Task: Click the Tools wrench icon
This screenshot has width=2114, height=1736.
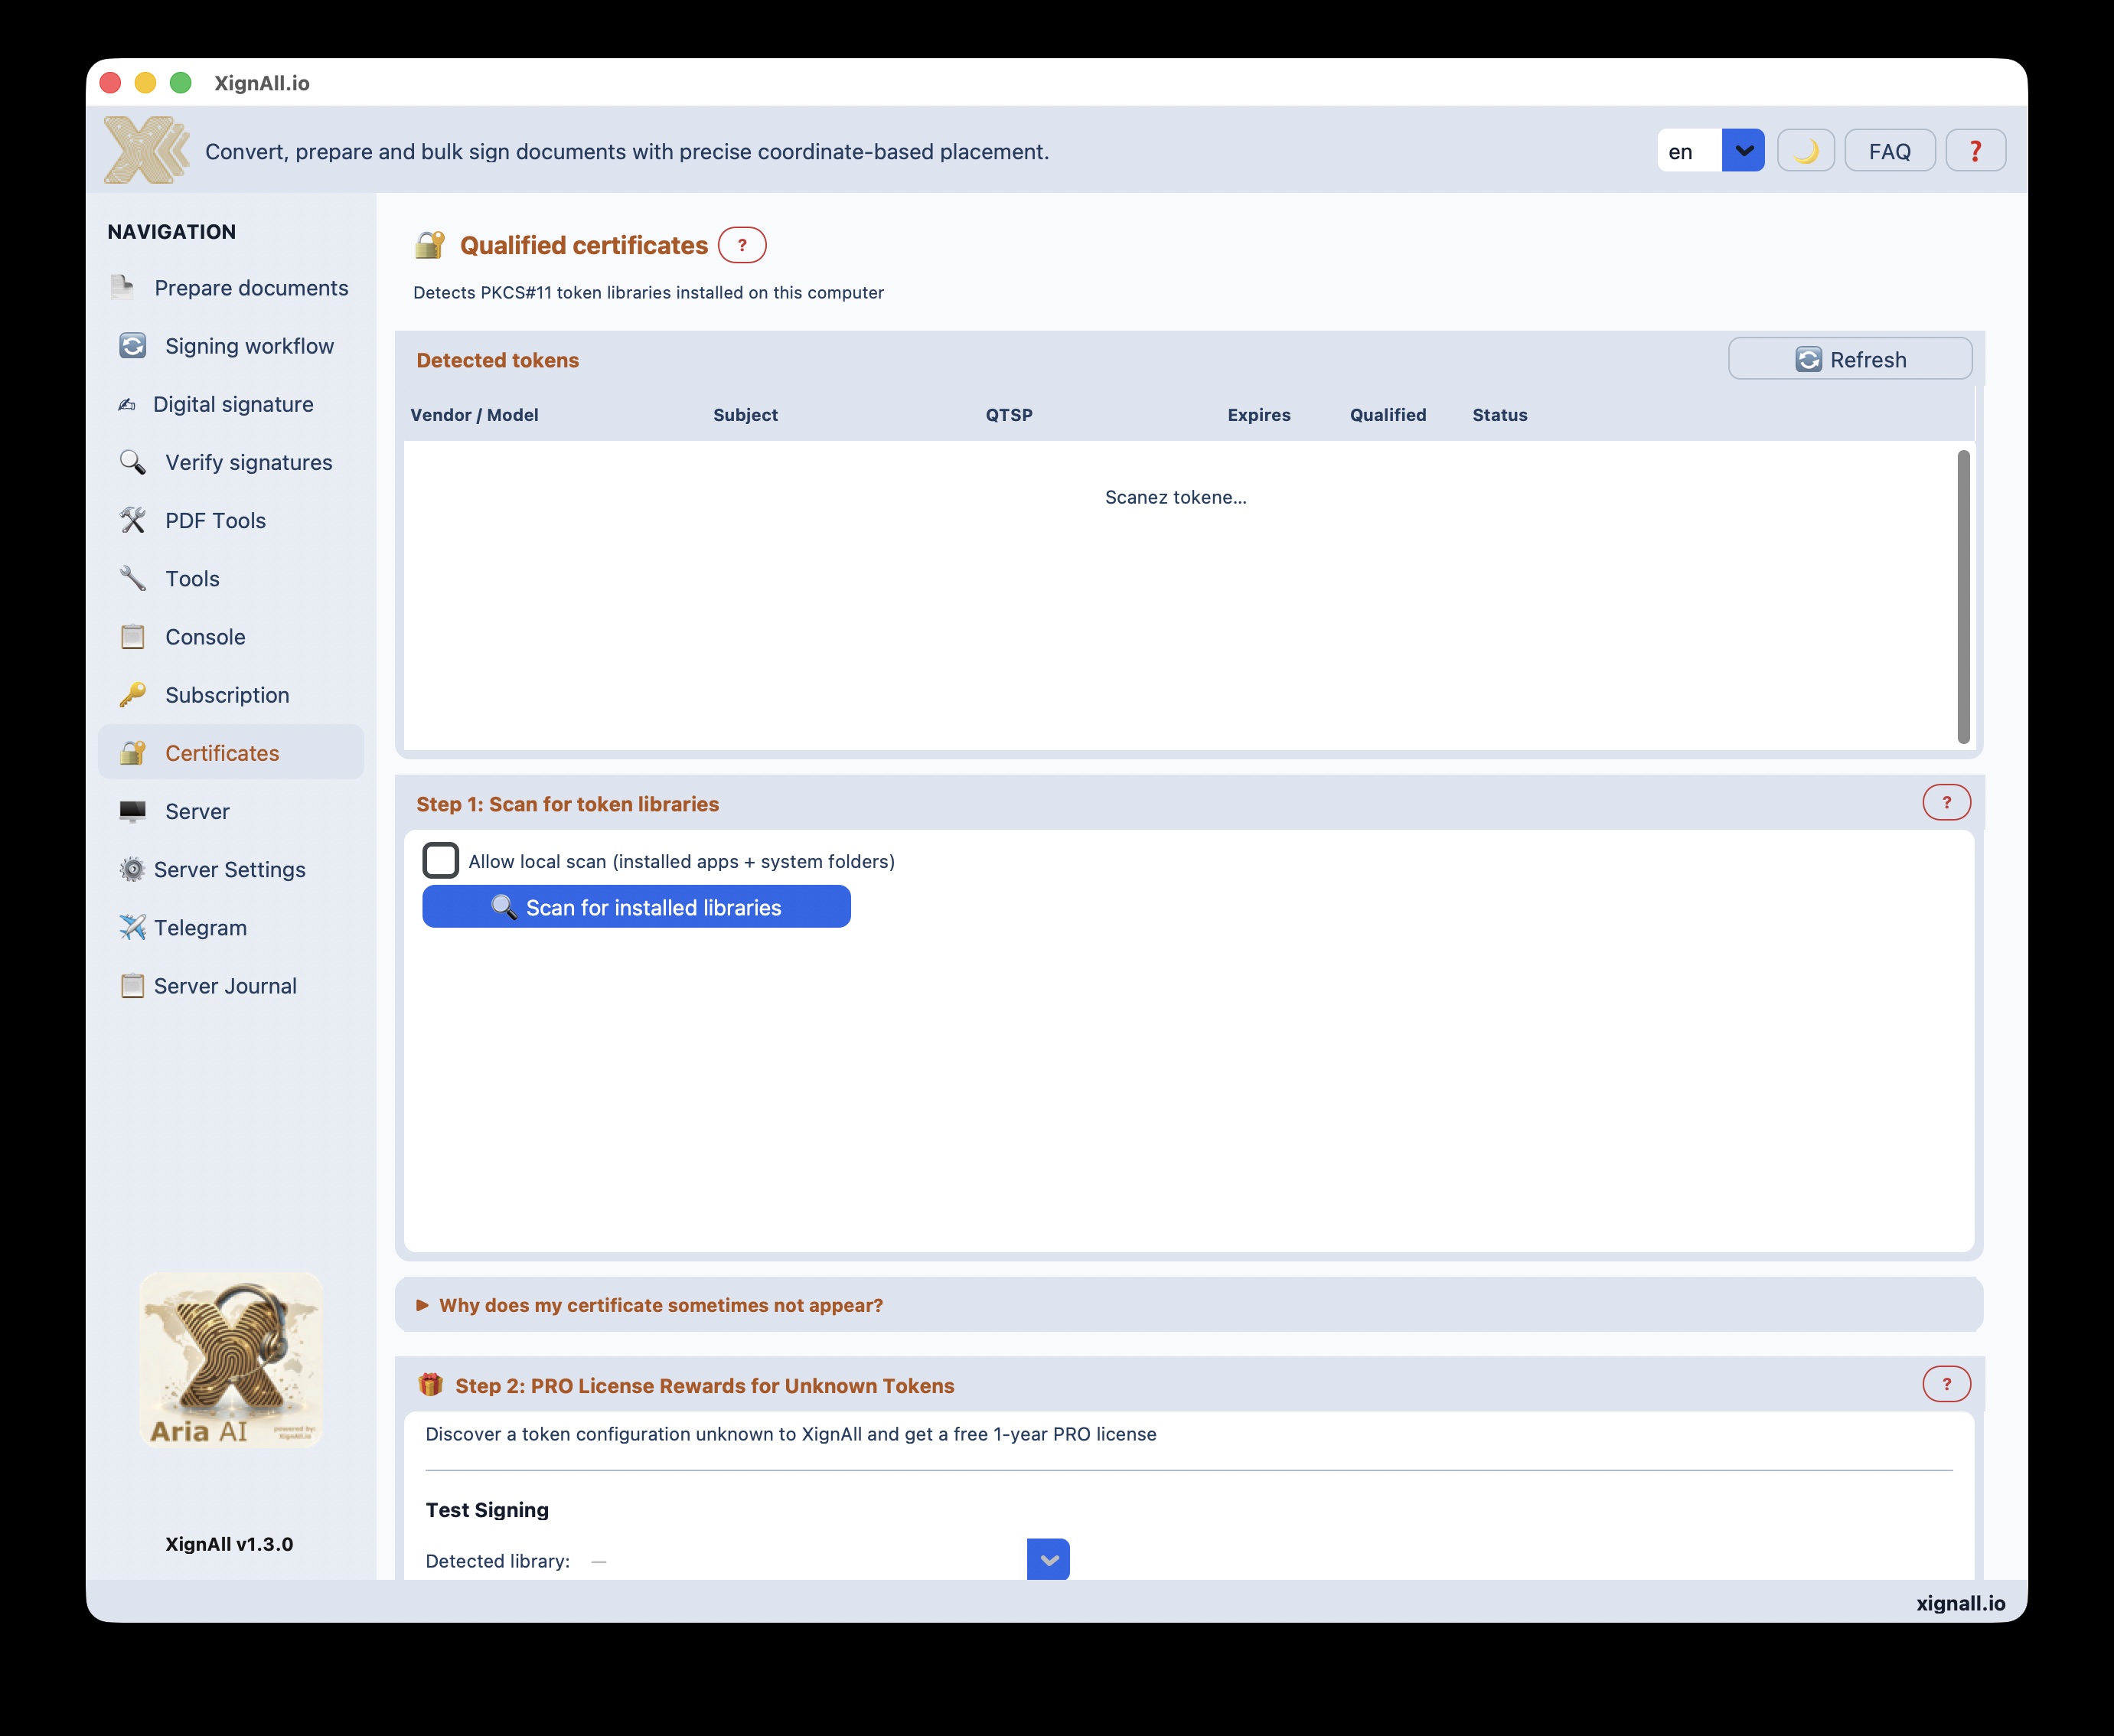Action: 133,578
